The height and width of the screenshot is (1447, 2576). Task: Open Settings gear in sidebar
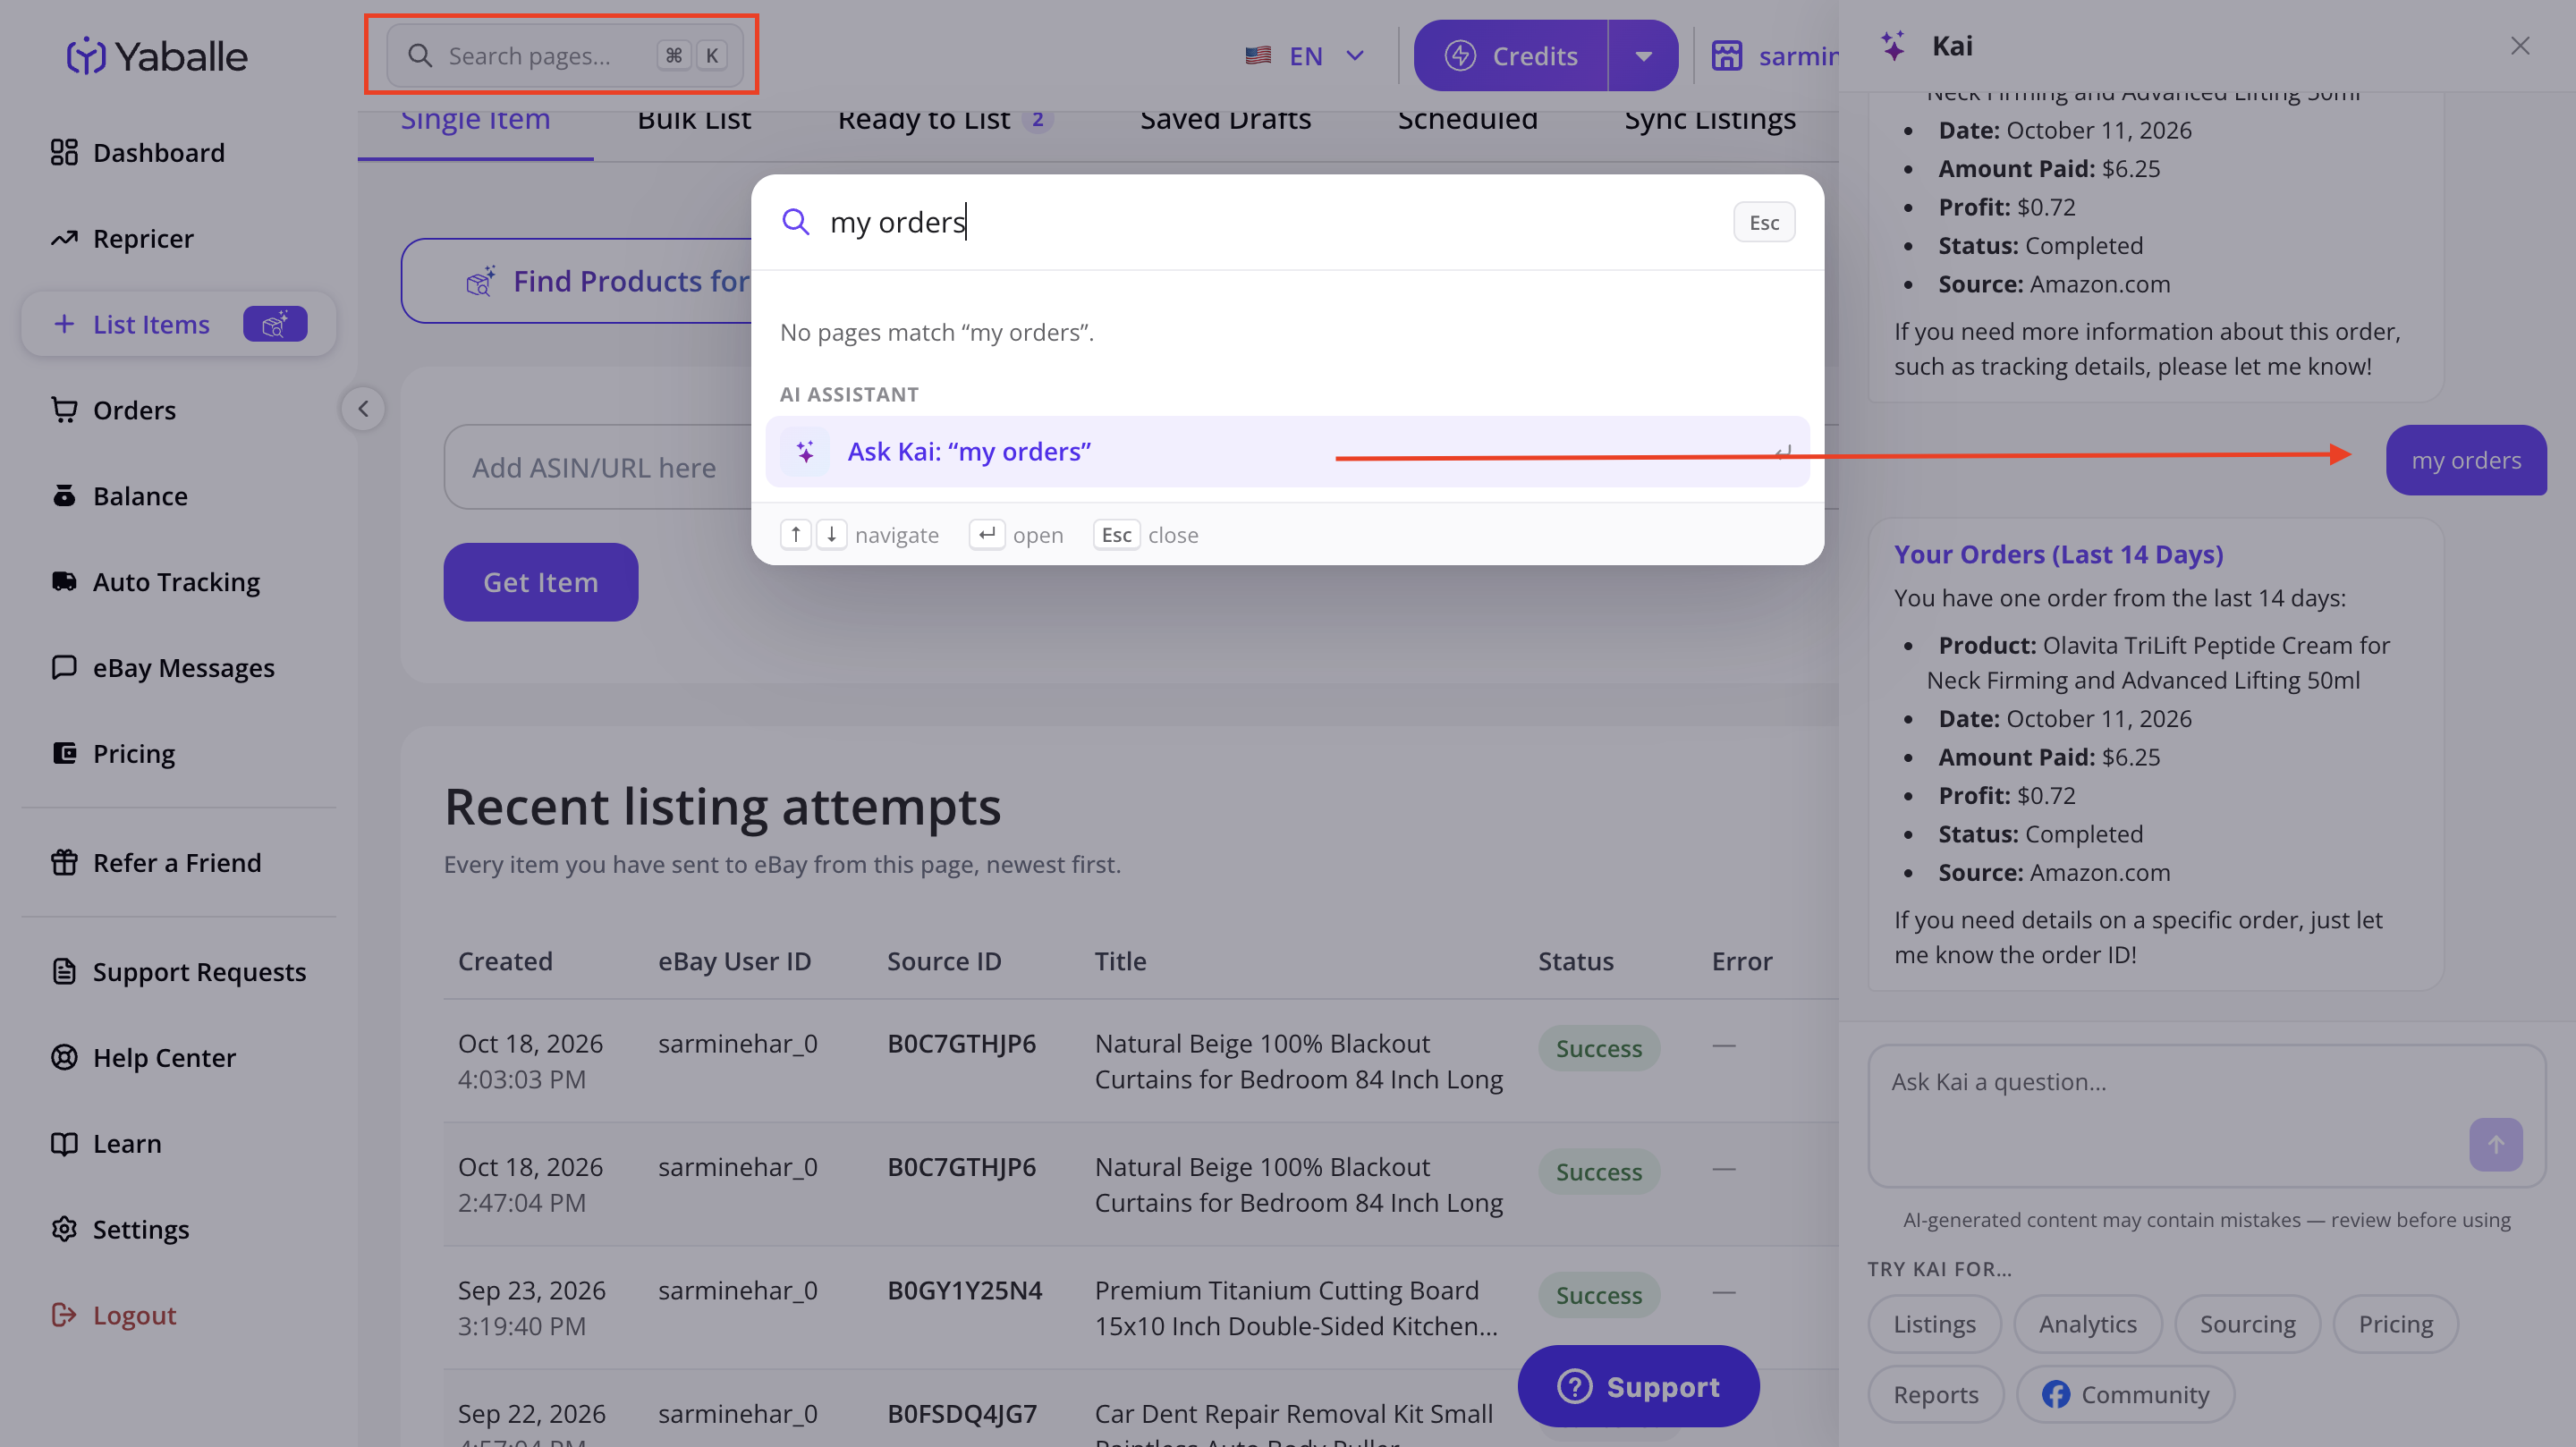tap(64, 1229)
